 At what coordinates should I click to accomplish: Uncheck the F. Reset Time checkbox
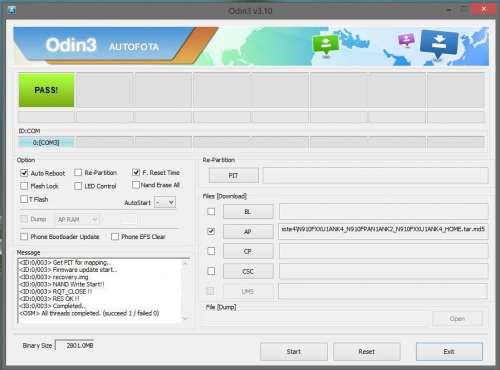click(x=136, y=172)
